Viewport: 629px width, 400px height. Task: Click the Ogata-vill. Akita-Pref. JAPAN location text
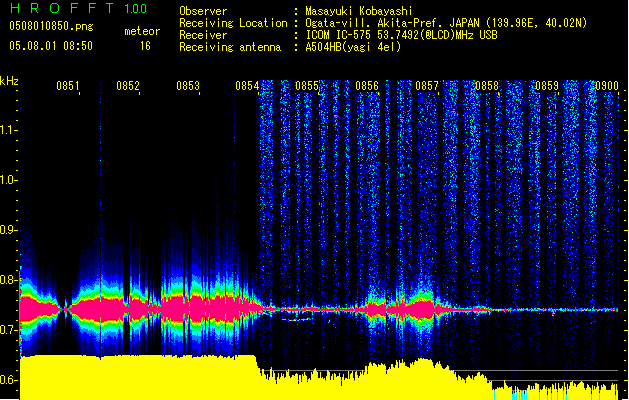click(x=446, y=23)
